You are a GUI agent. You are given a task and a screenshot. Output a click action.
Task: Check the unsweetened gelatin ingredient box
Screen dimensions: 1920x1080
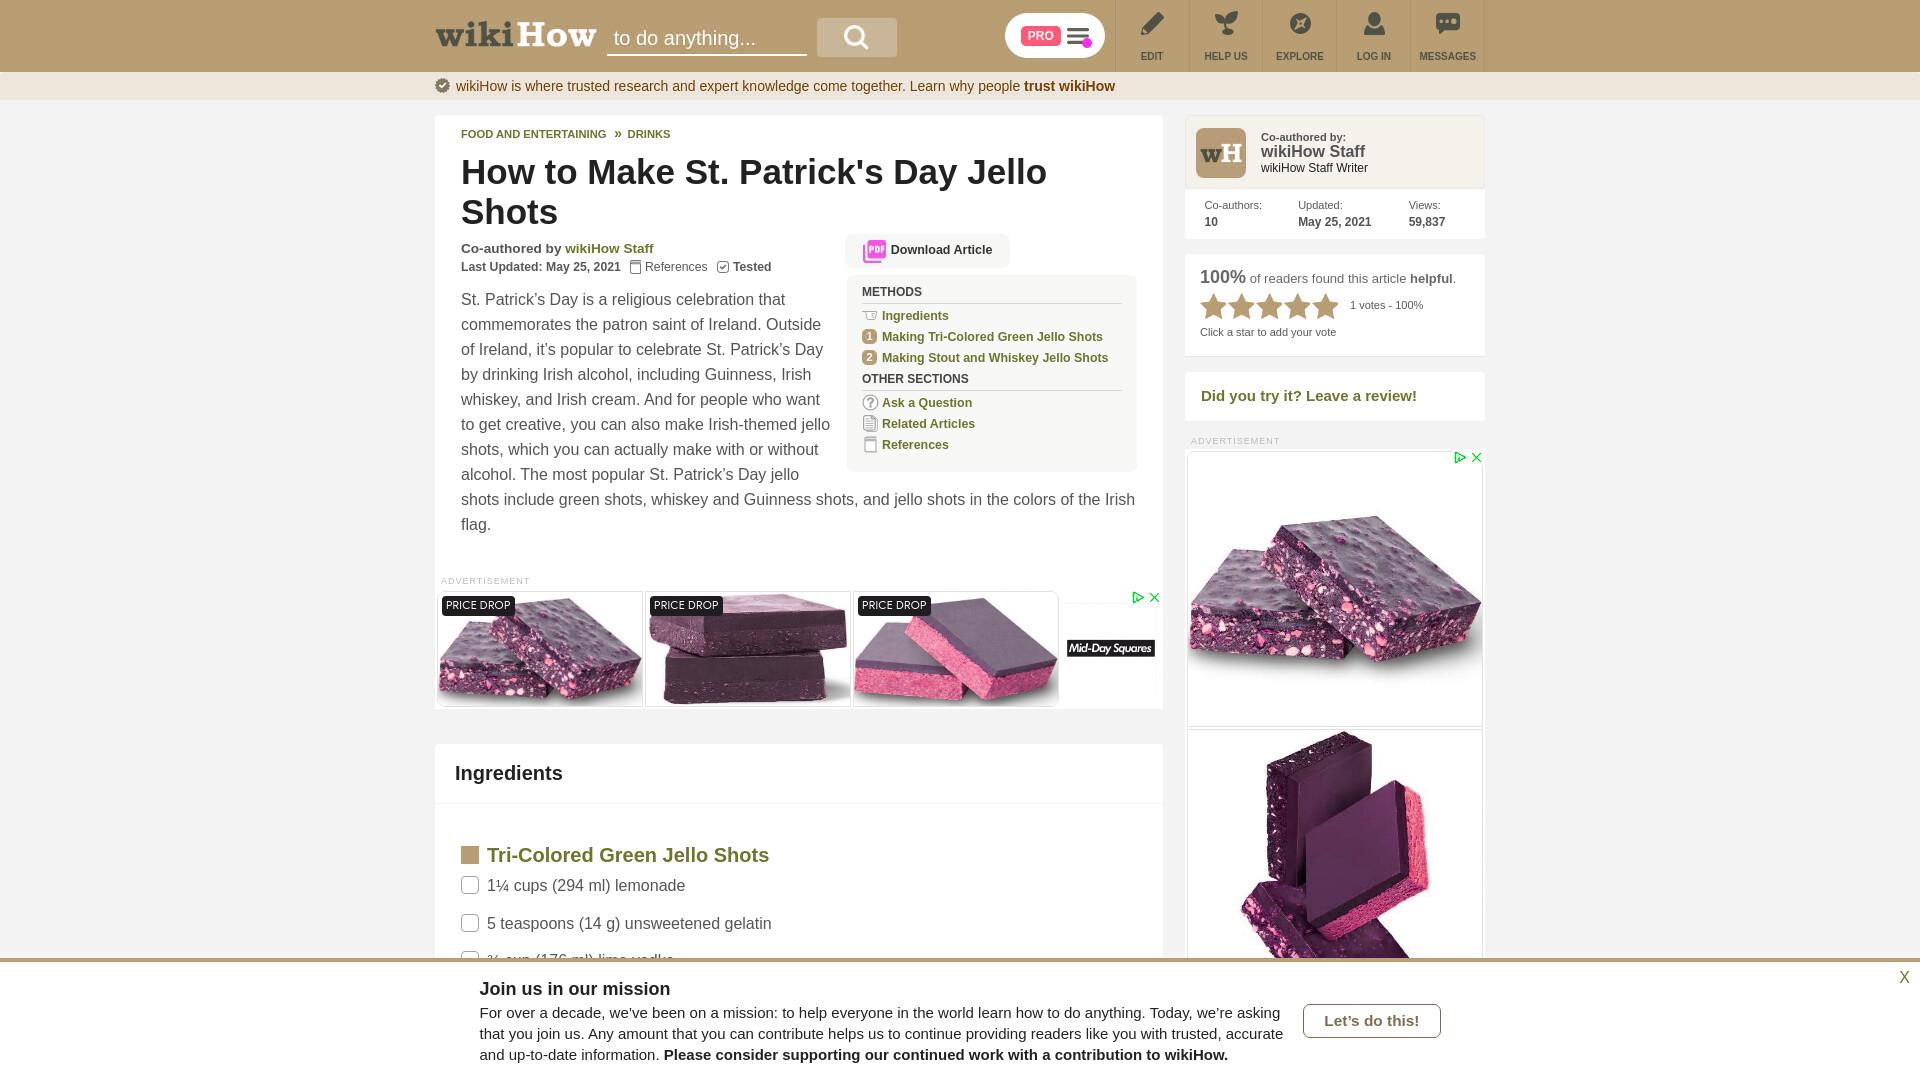(470, 923)
